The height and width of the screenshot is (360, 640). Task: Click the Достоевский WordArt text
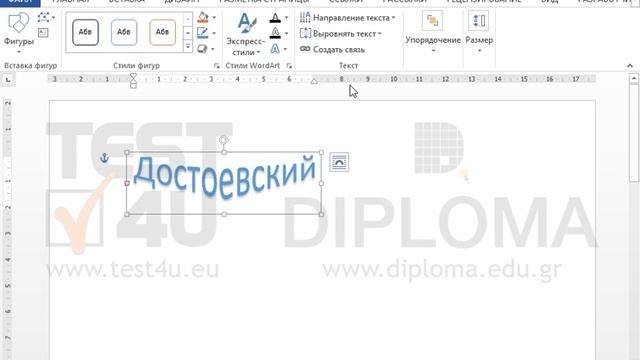click(x=224, y=179)
